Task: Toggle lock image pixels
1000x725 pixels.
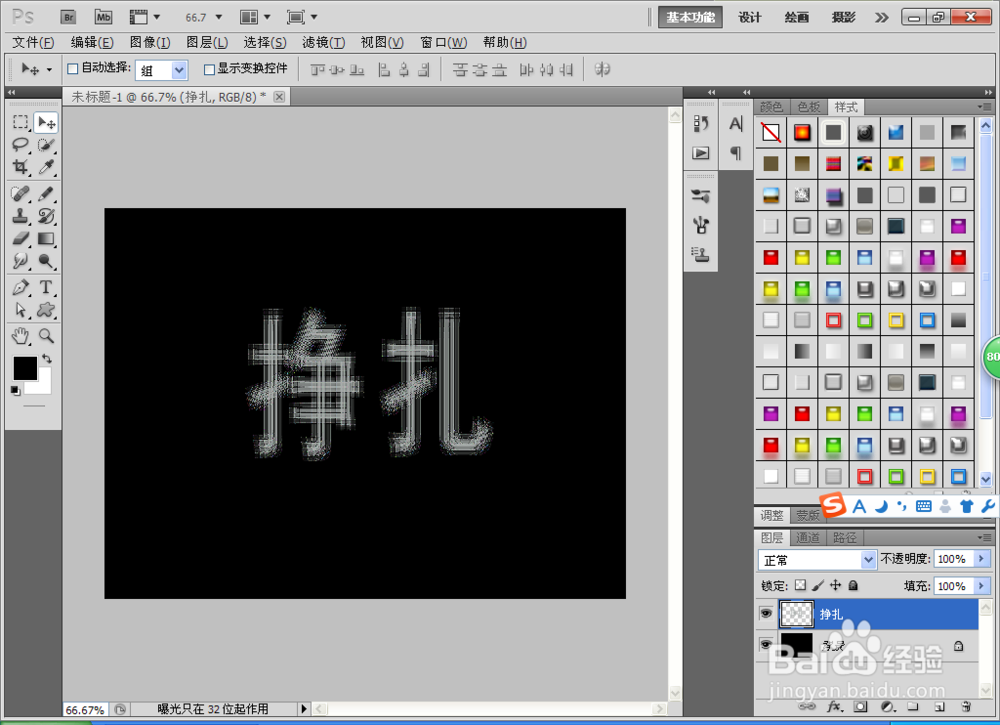Action: [818, 585]
